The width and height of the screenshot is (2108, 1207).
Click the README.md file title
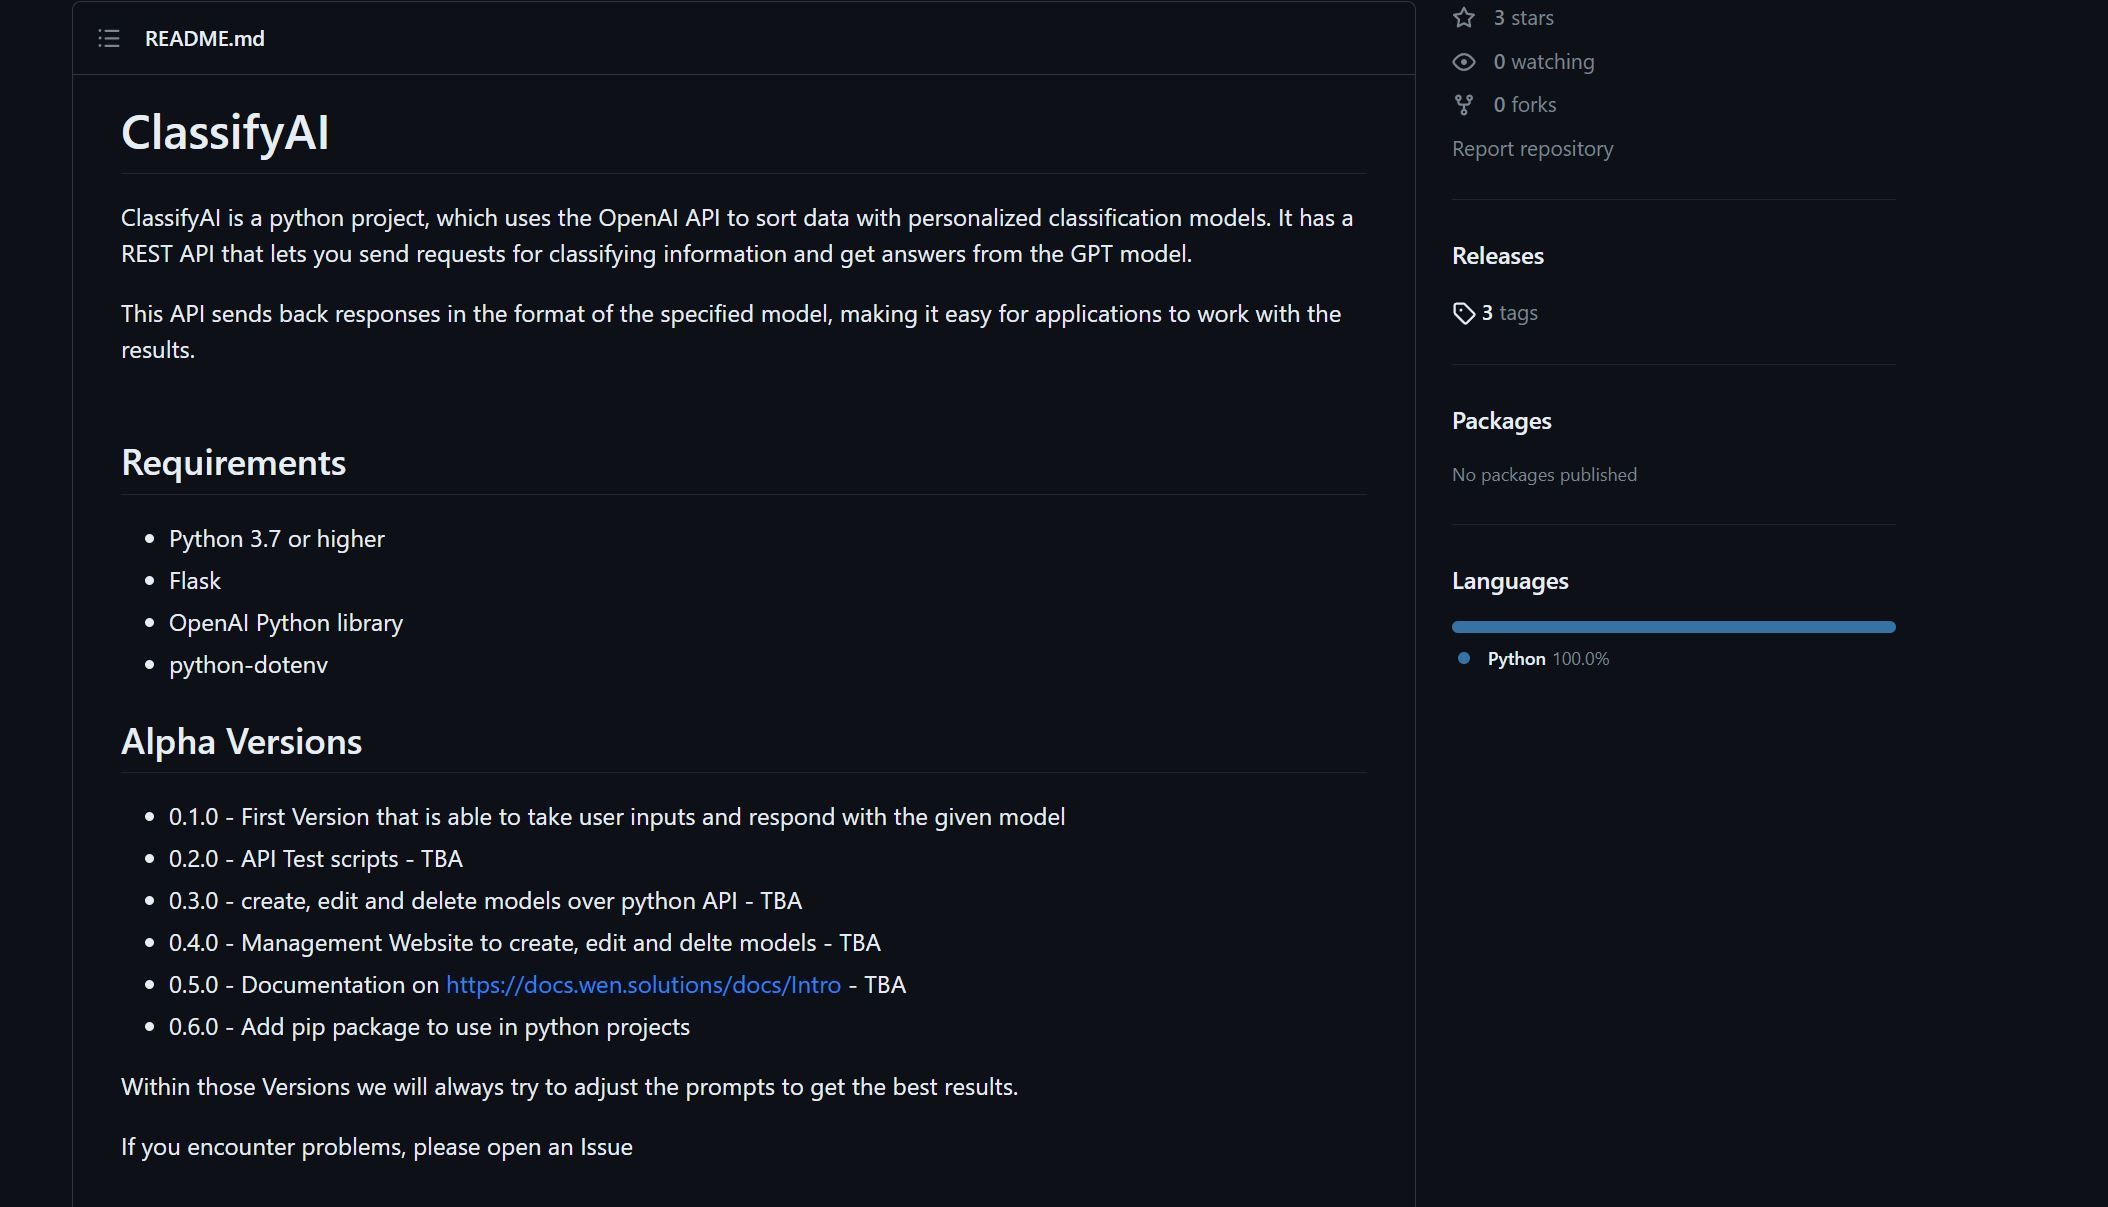(x=204, y=39)
